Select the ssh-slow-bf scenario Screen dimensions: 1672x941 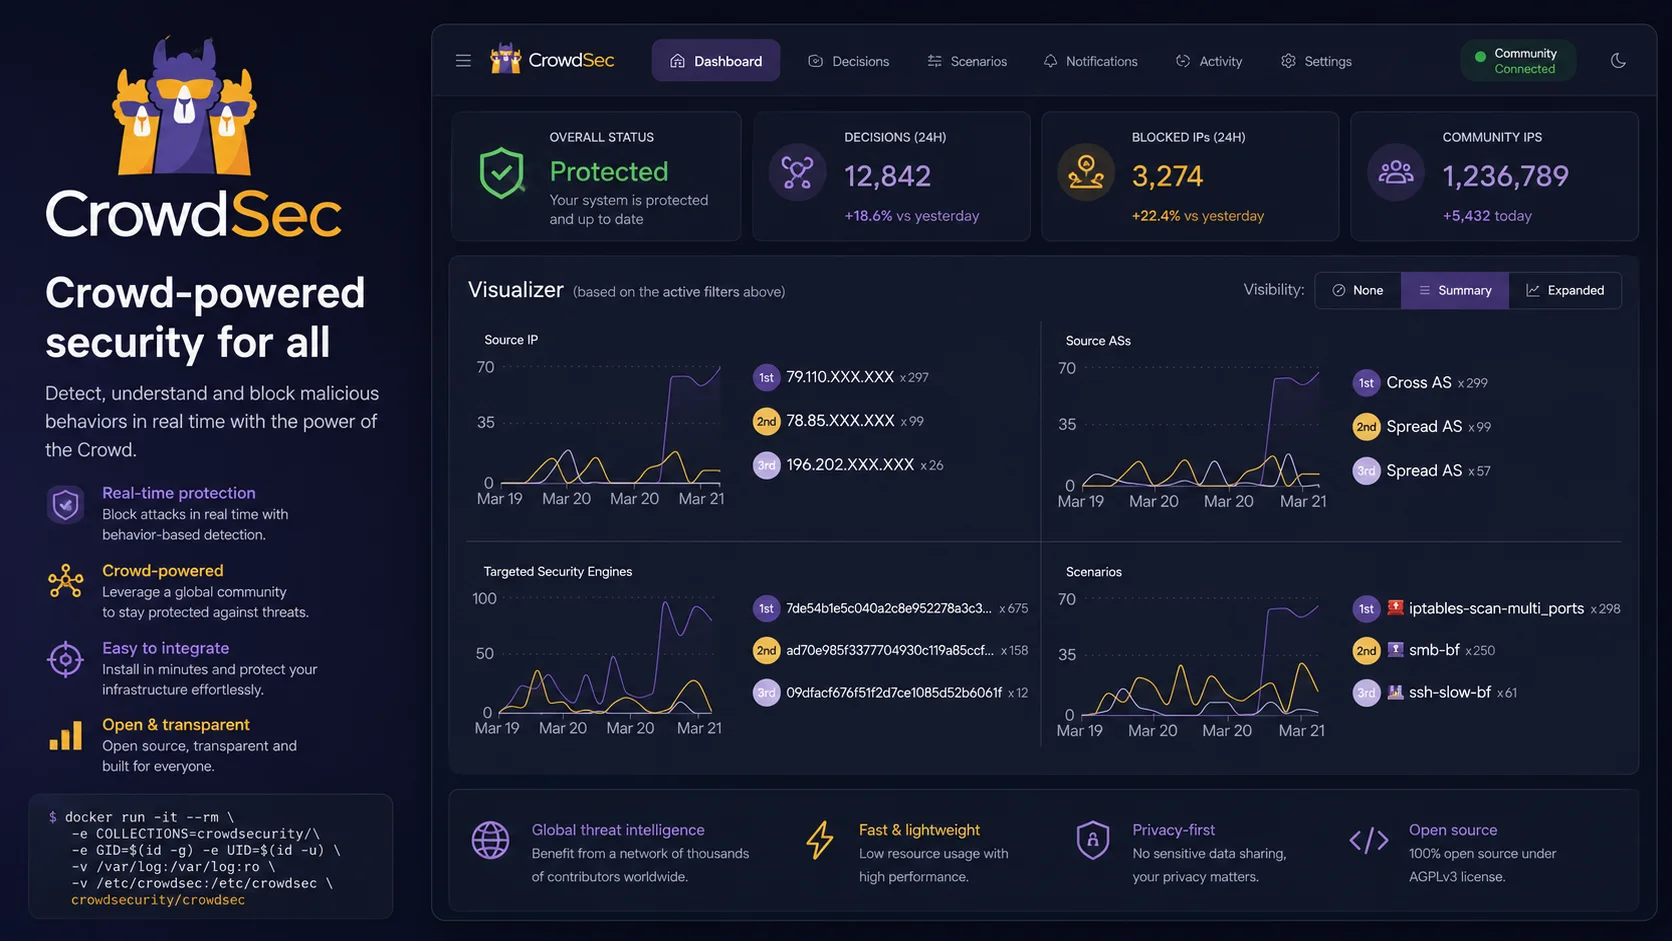1450,692
